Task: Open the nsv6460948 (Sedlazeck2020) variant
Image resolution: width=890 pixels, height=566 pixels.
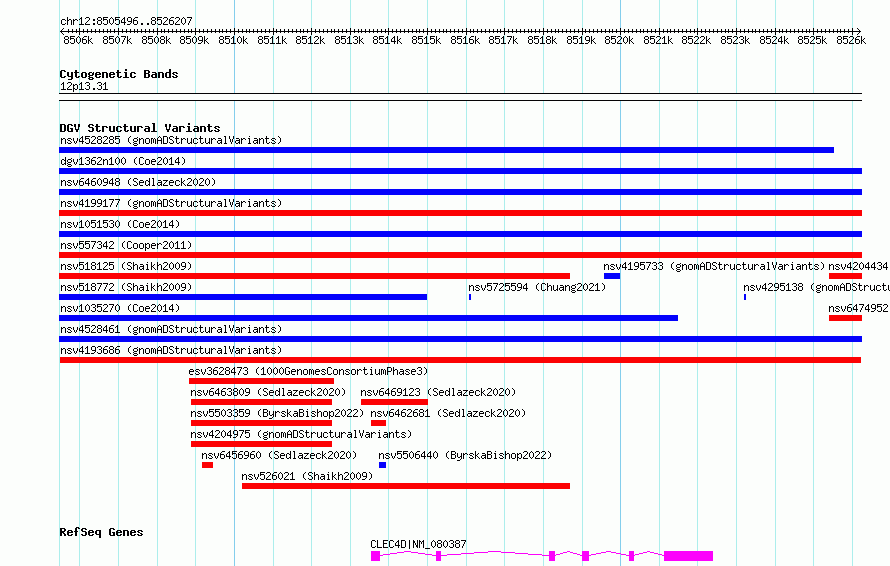Action: tap(138, 182)
